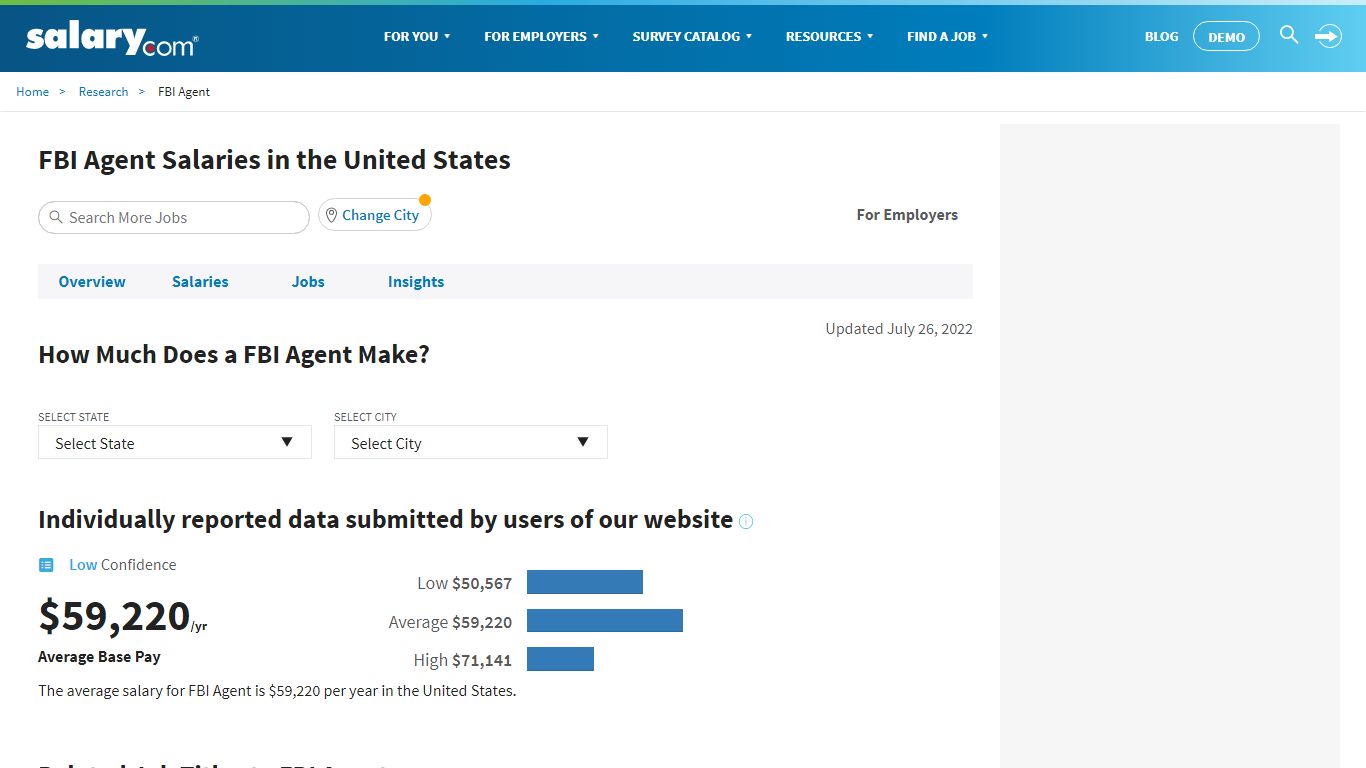Expand the Find a Job menu

(x=947, y=36)
